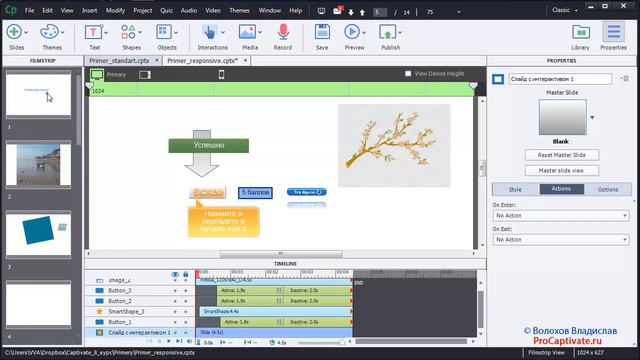Toggle lock dot for Button_2 layer
This screenshot has height=360, width=640.
tap(186, 301)
